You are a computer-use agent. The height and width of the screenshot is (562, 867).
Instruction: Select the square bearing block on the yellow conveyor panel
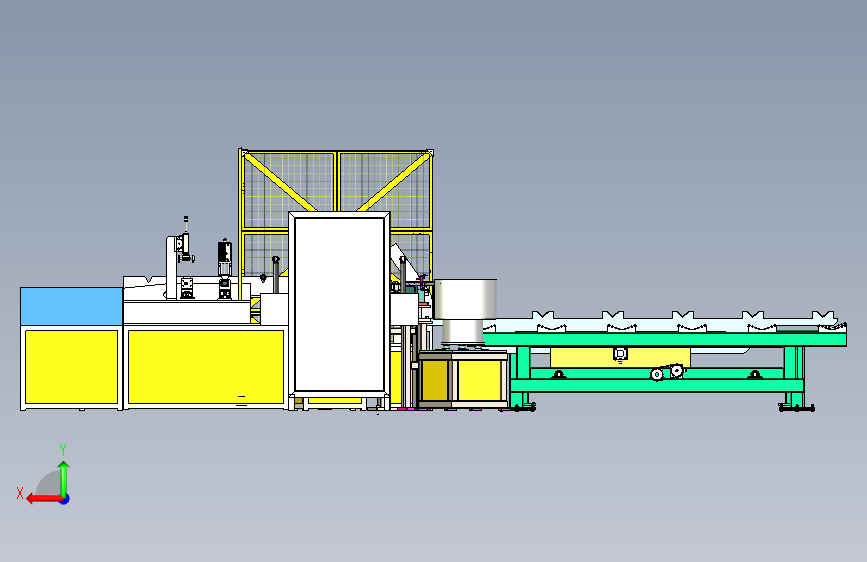coord(620,354)
